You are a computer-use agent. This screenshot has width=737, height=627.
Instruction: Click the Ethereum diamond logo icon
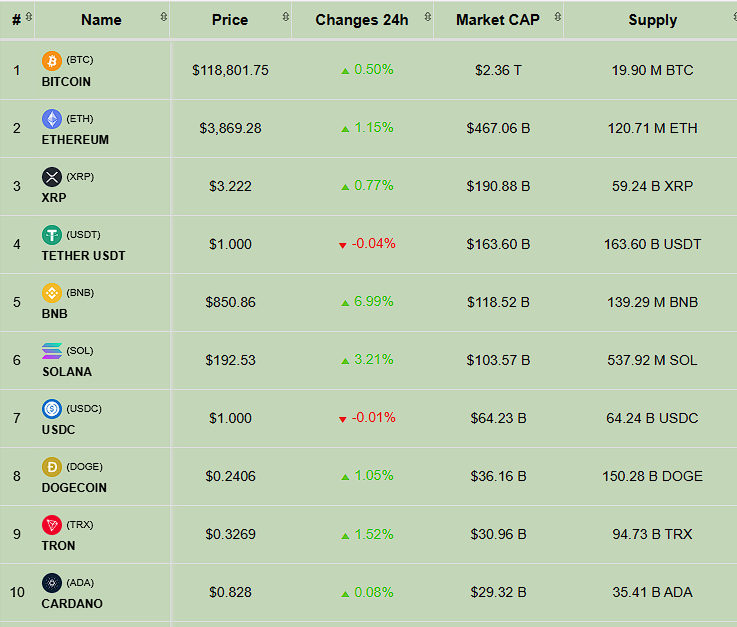52,119
